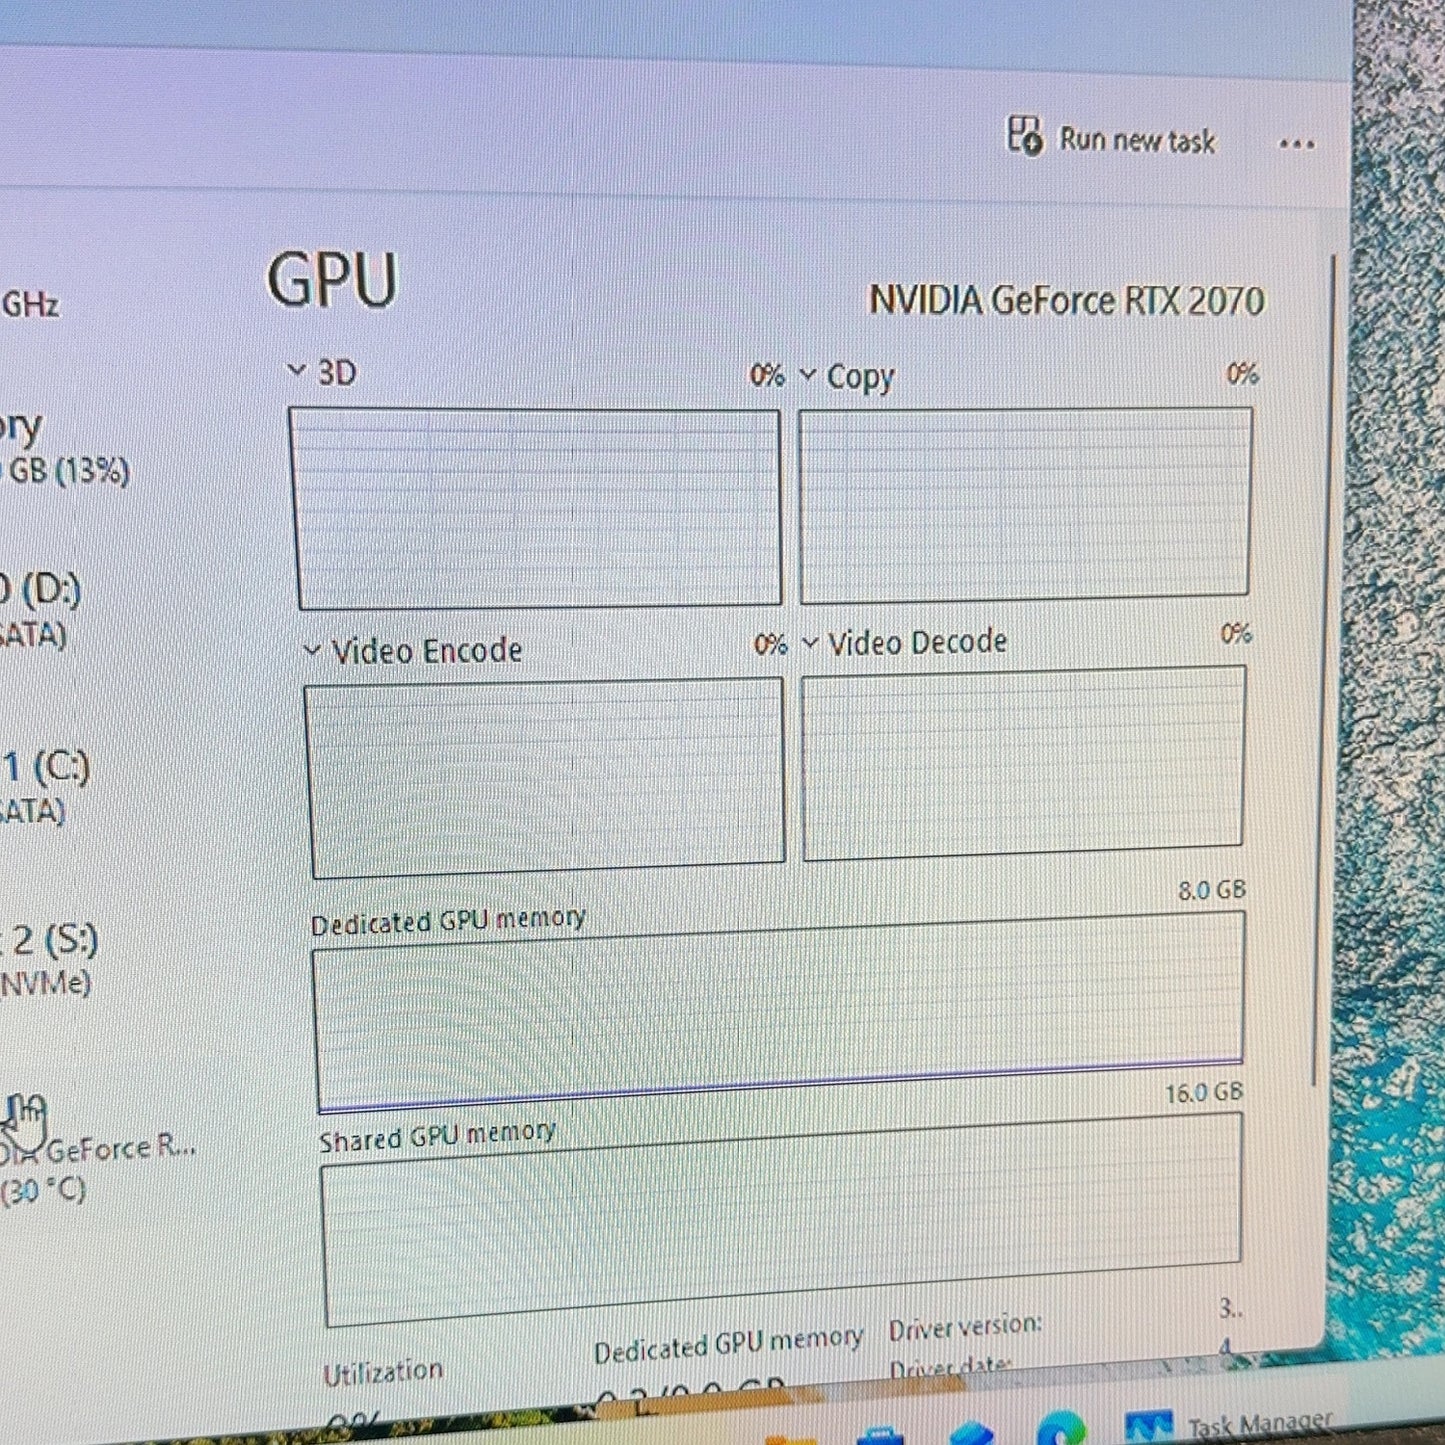Open the three-dots more options menu
Screen dimensions: 1445x1445
click(x=1297, y=144)
